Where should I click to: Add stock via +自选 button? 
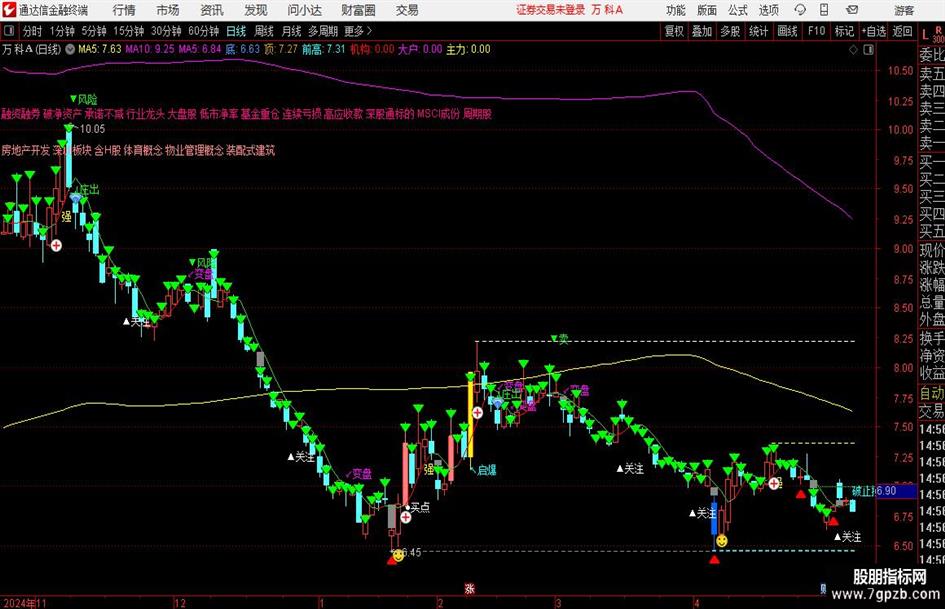click(874, 31)
